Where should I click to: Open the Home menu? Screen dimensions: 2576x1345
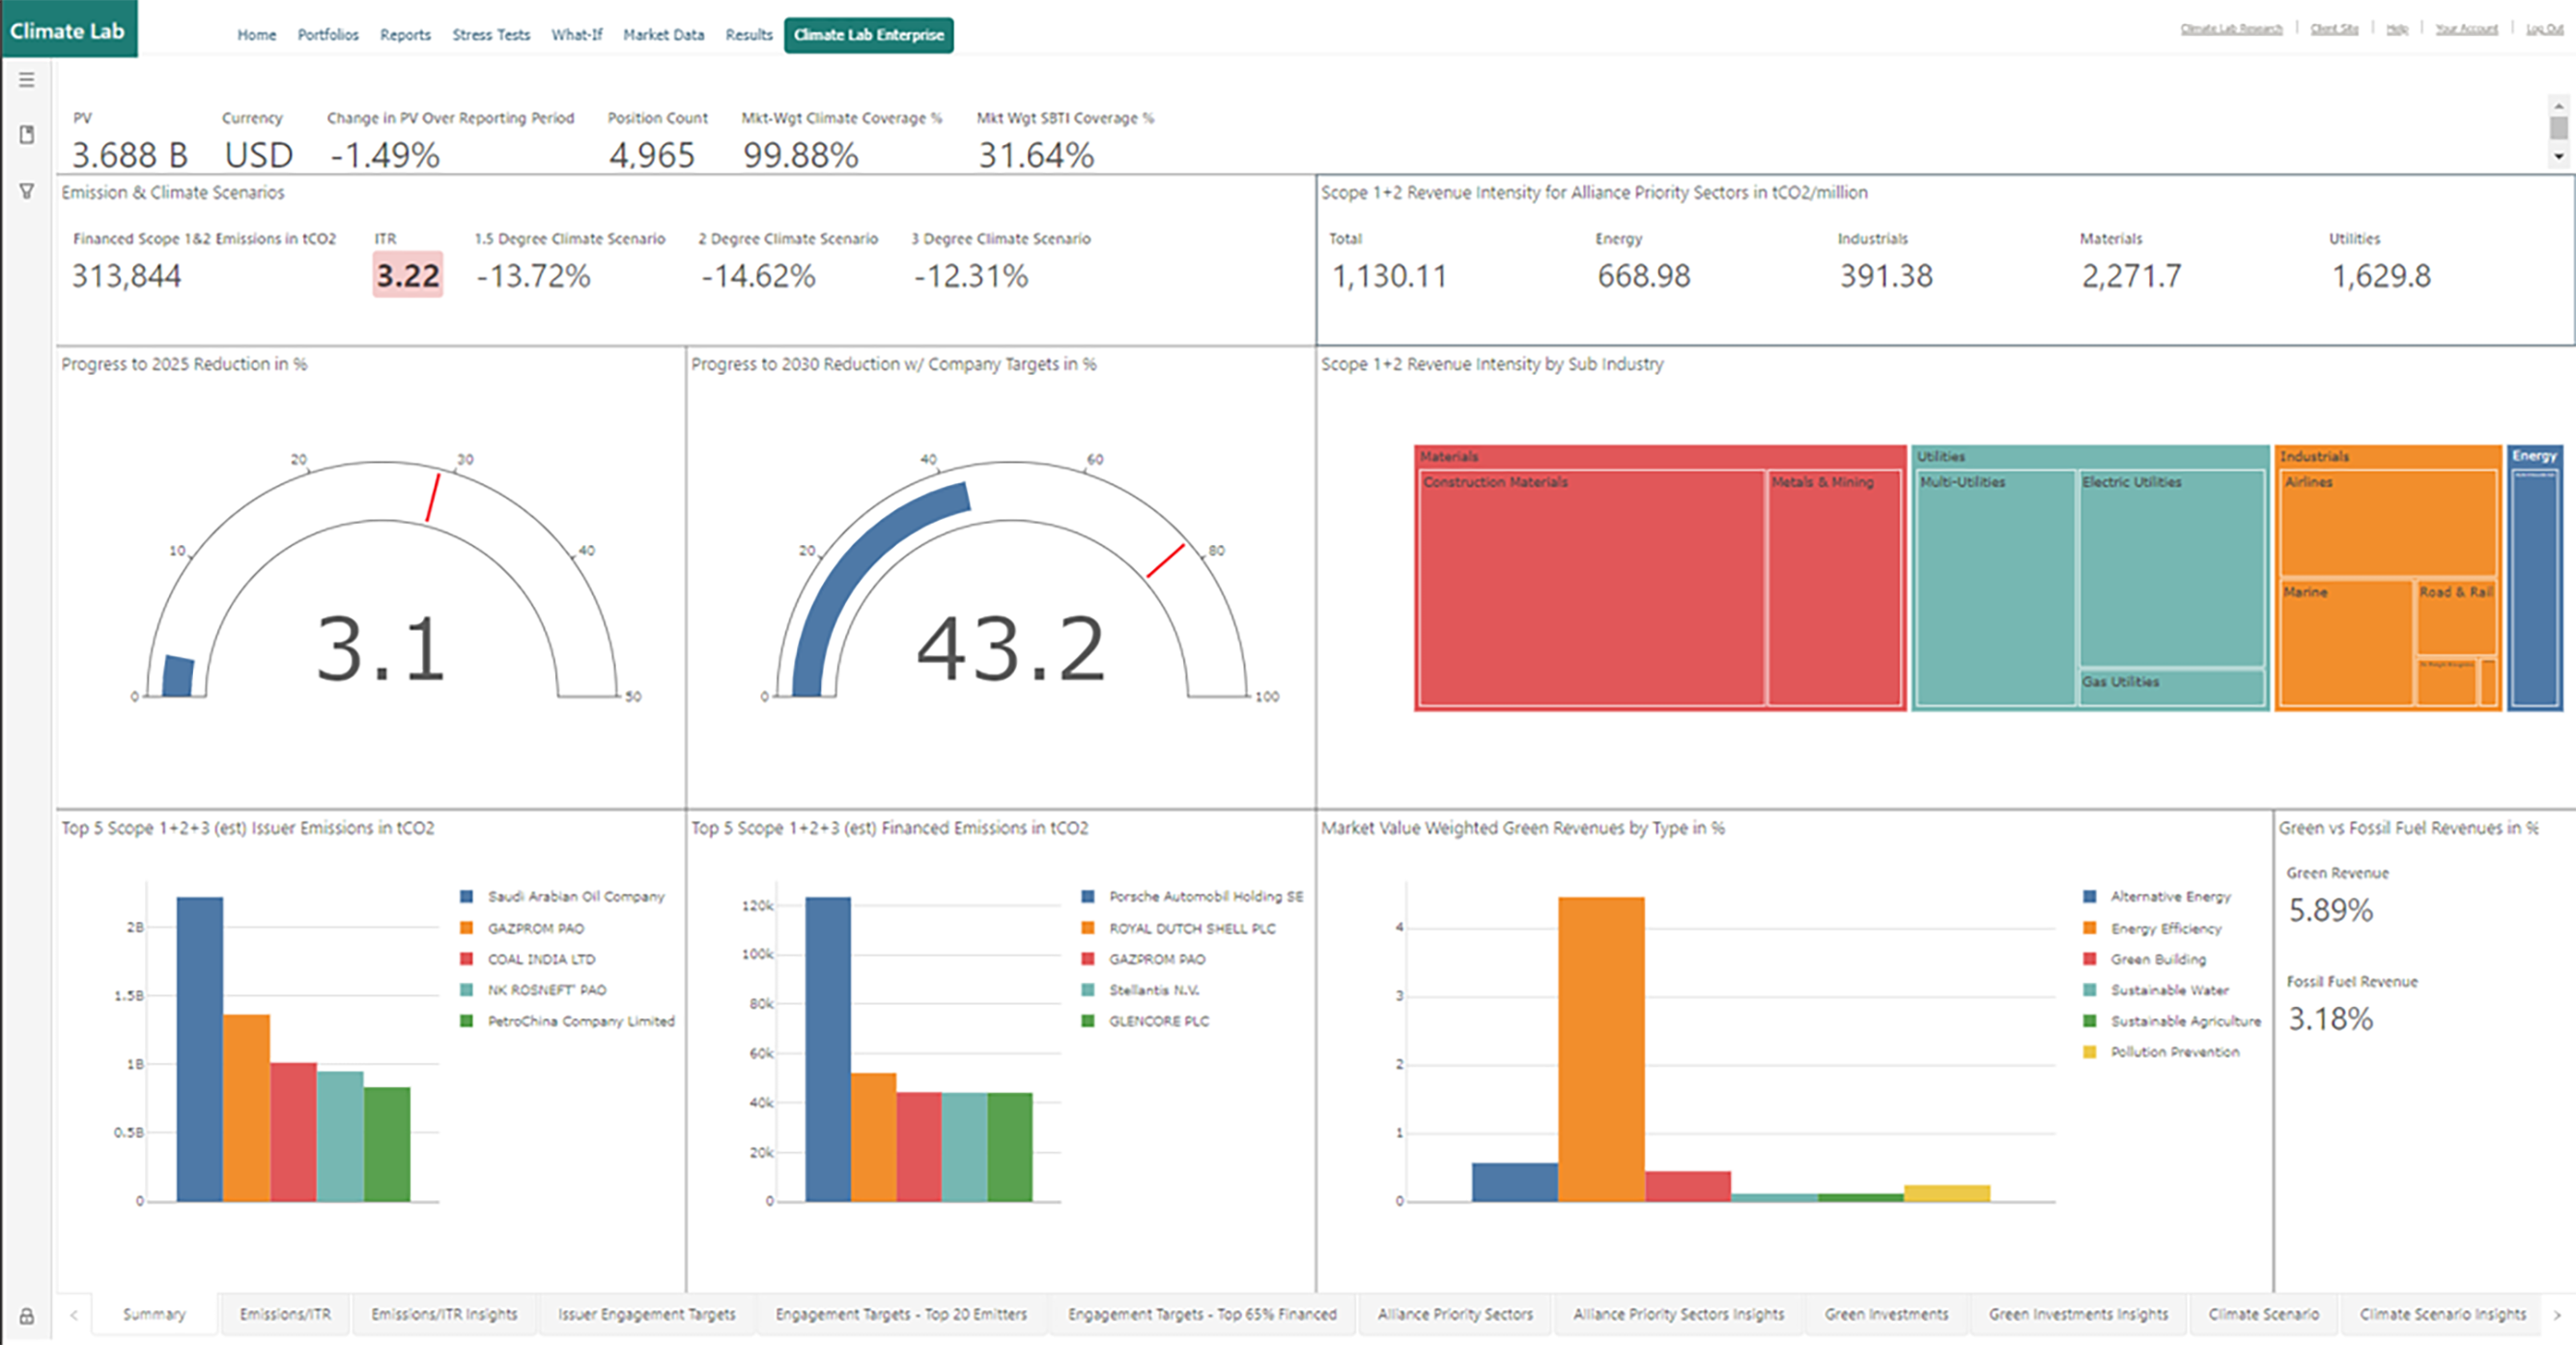(257, 35)
